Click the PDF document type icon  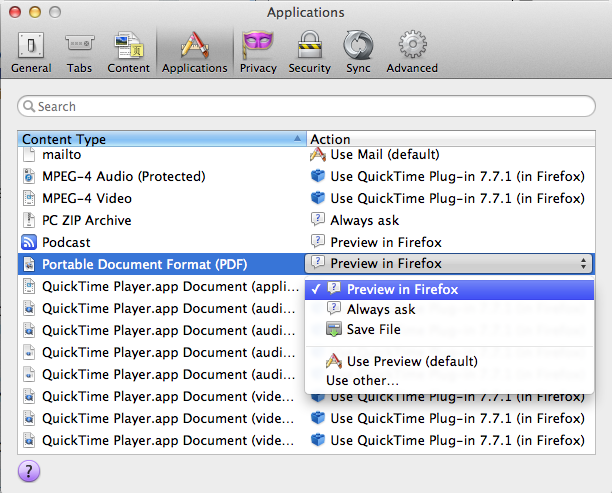tap(29, 264)
